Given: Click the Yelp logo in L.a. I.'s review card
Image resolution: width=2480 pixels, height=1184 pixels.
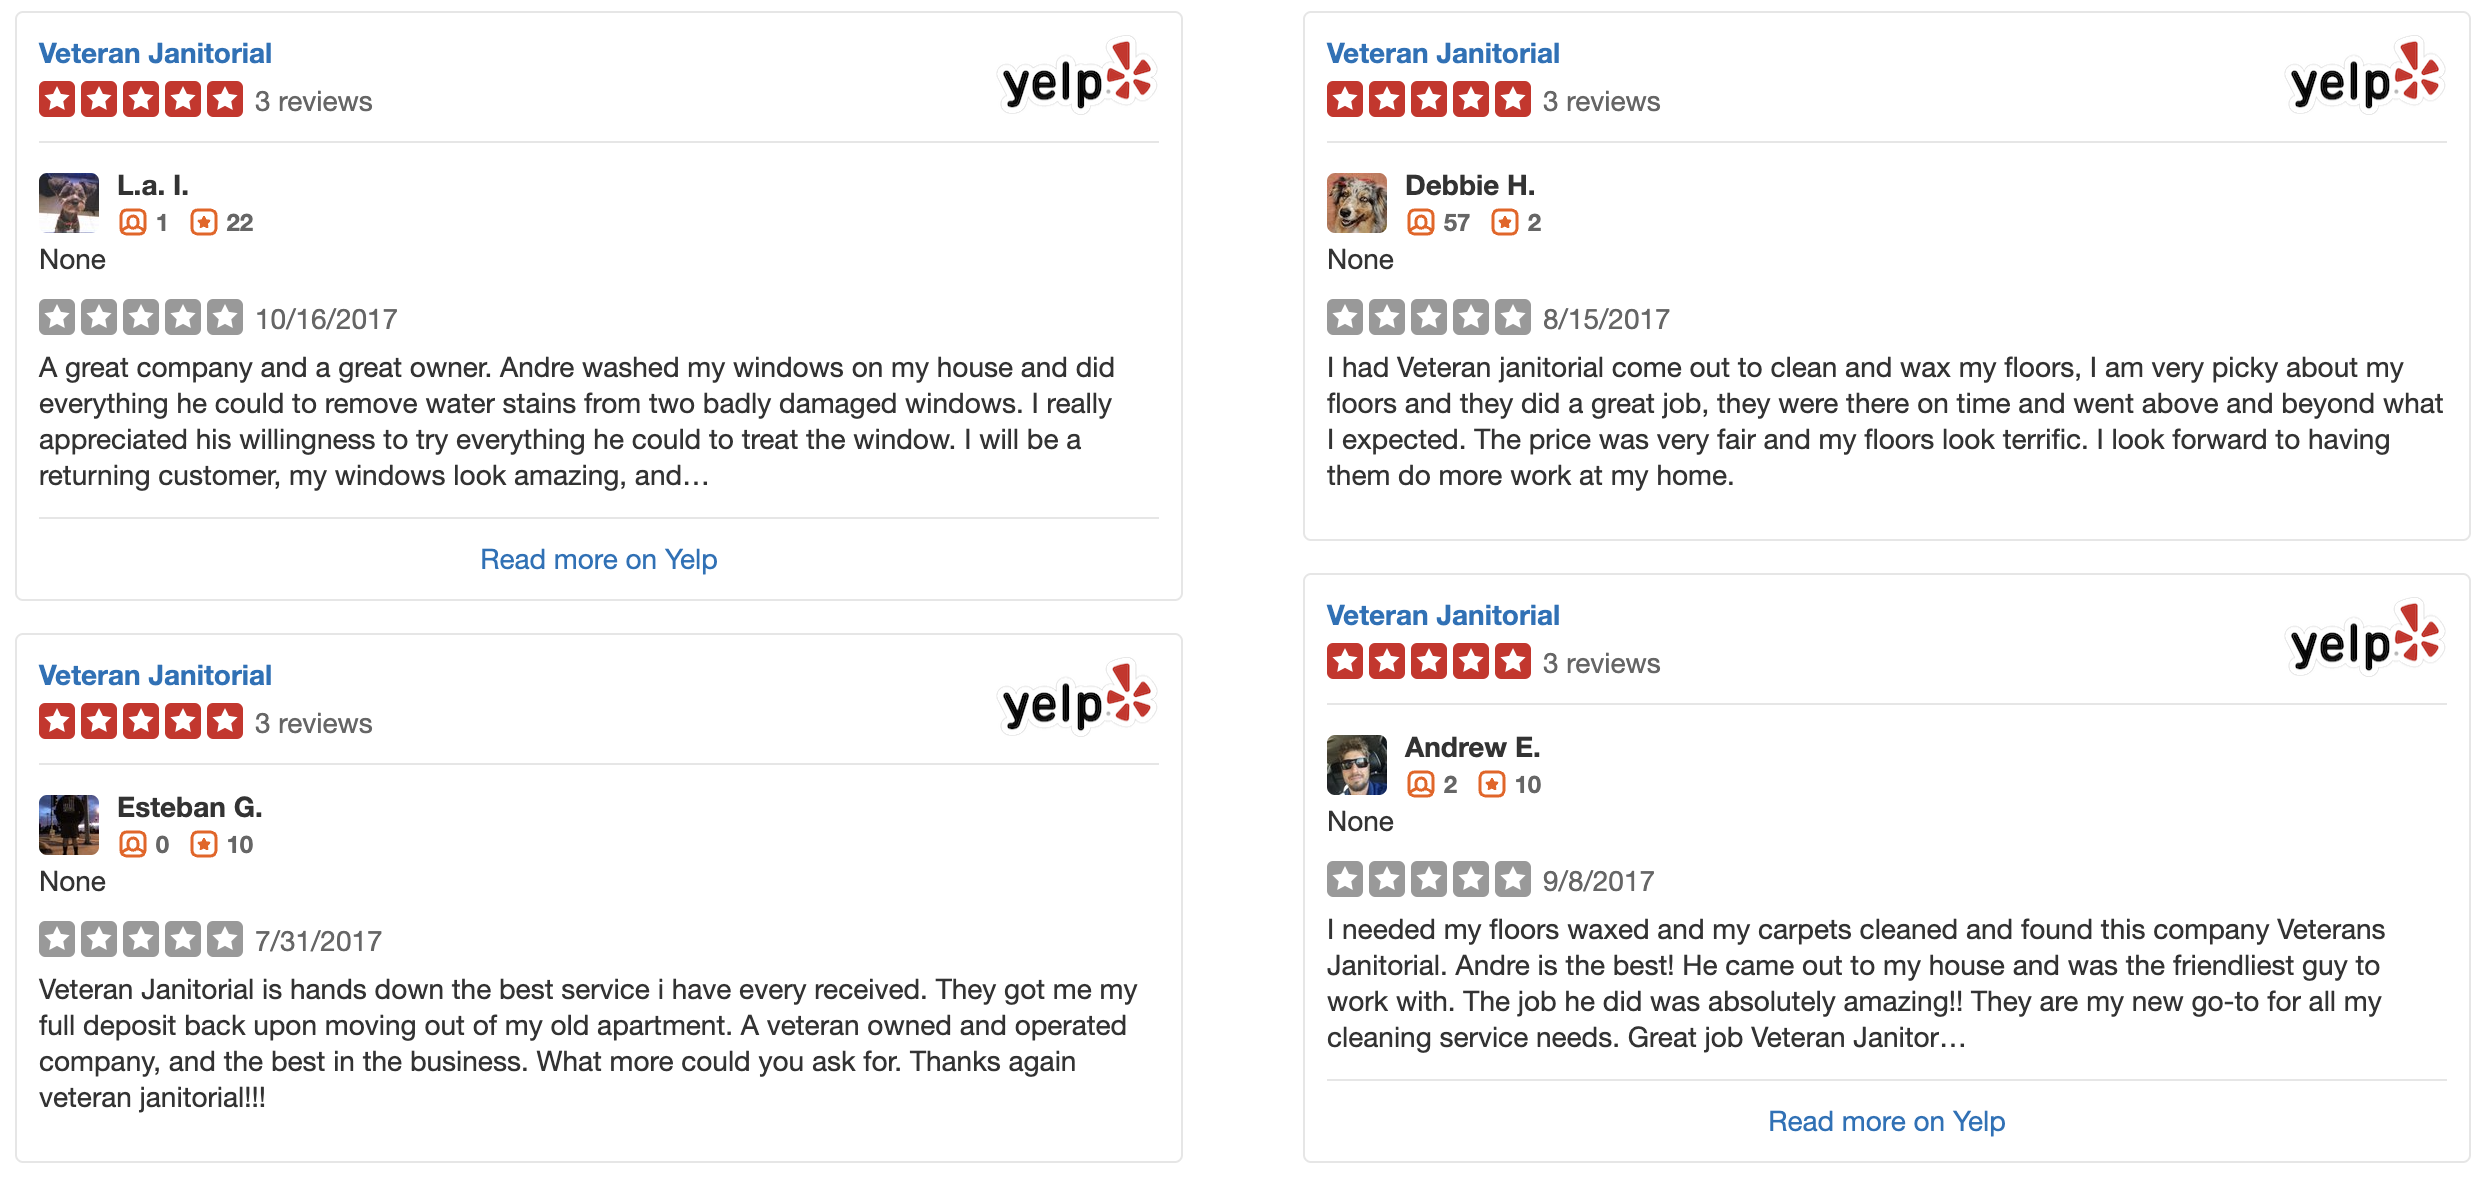Looking at the screenshot, I should tap(1077, 78).
